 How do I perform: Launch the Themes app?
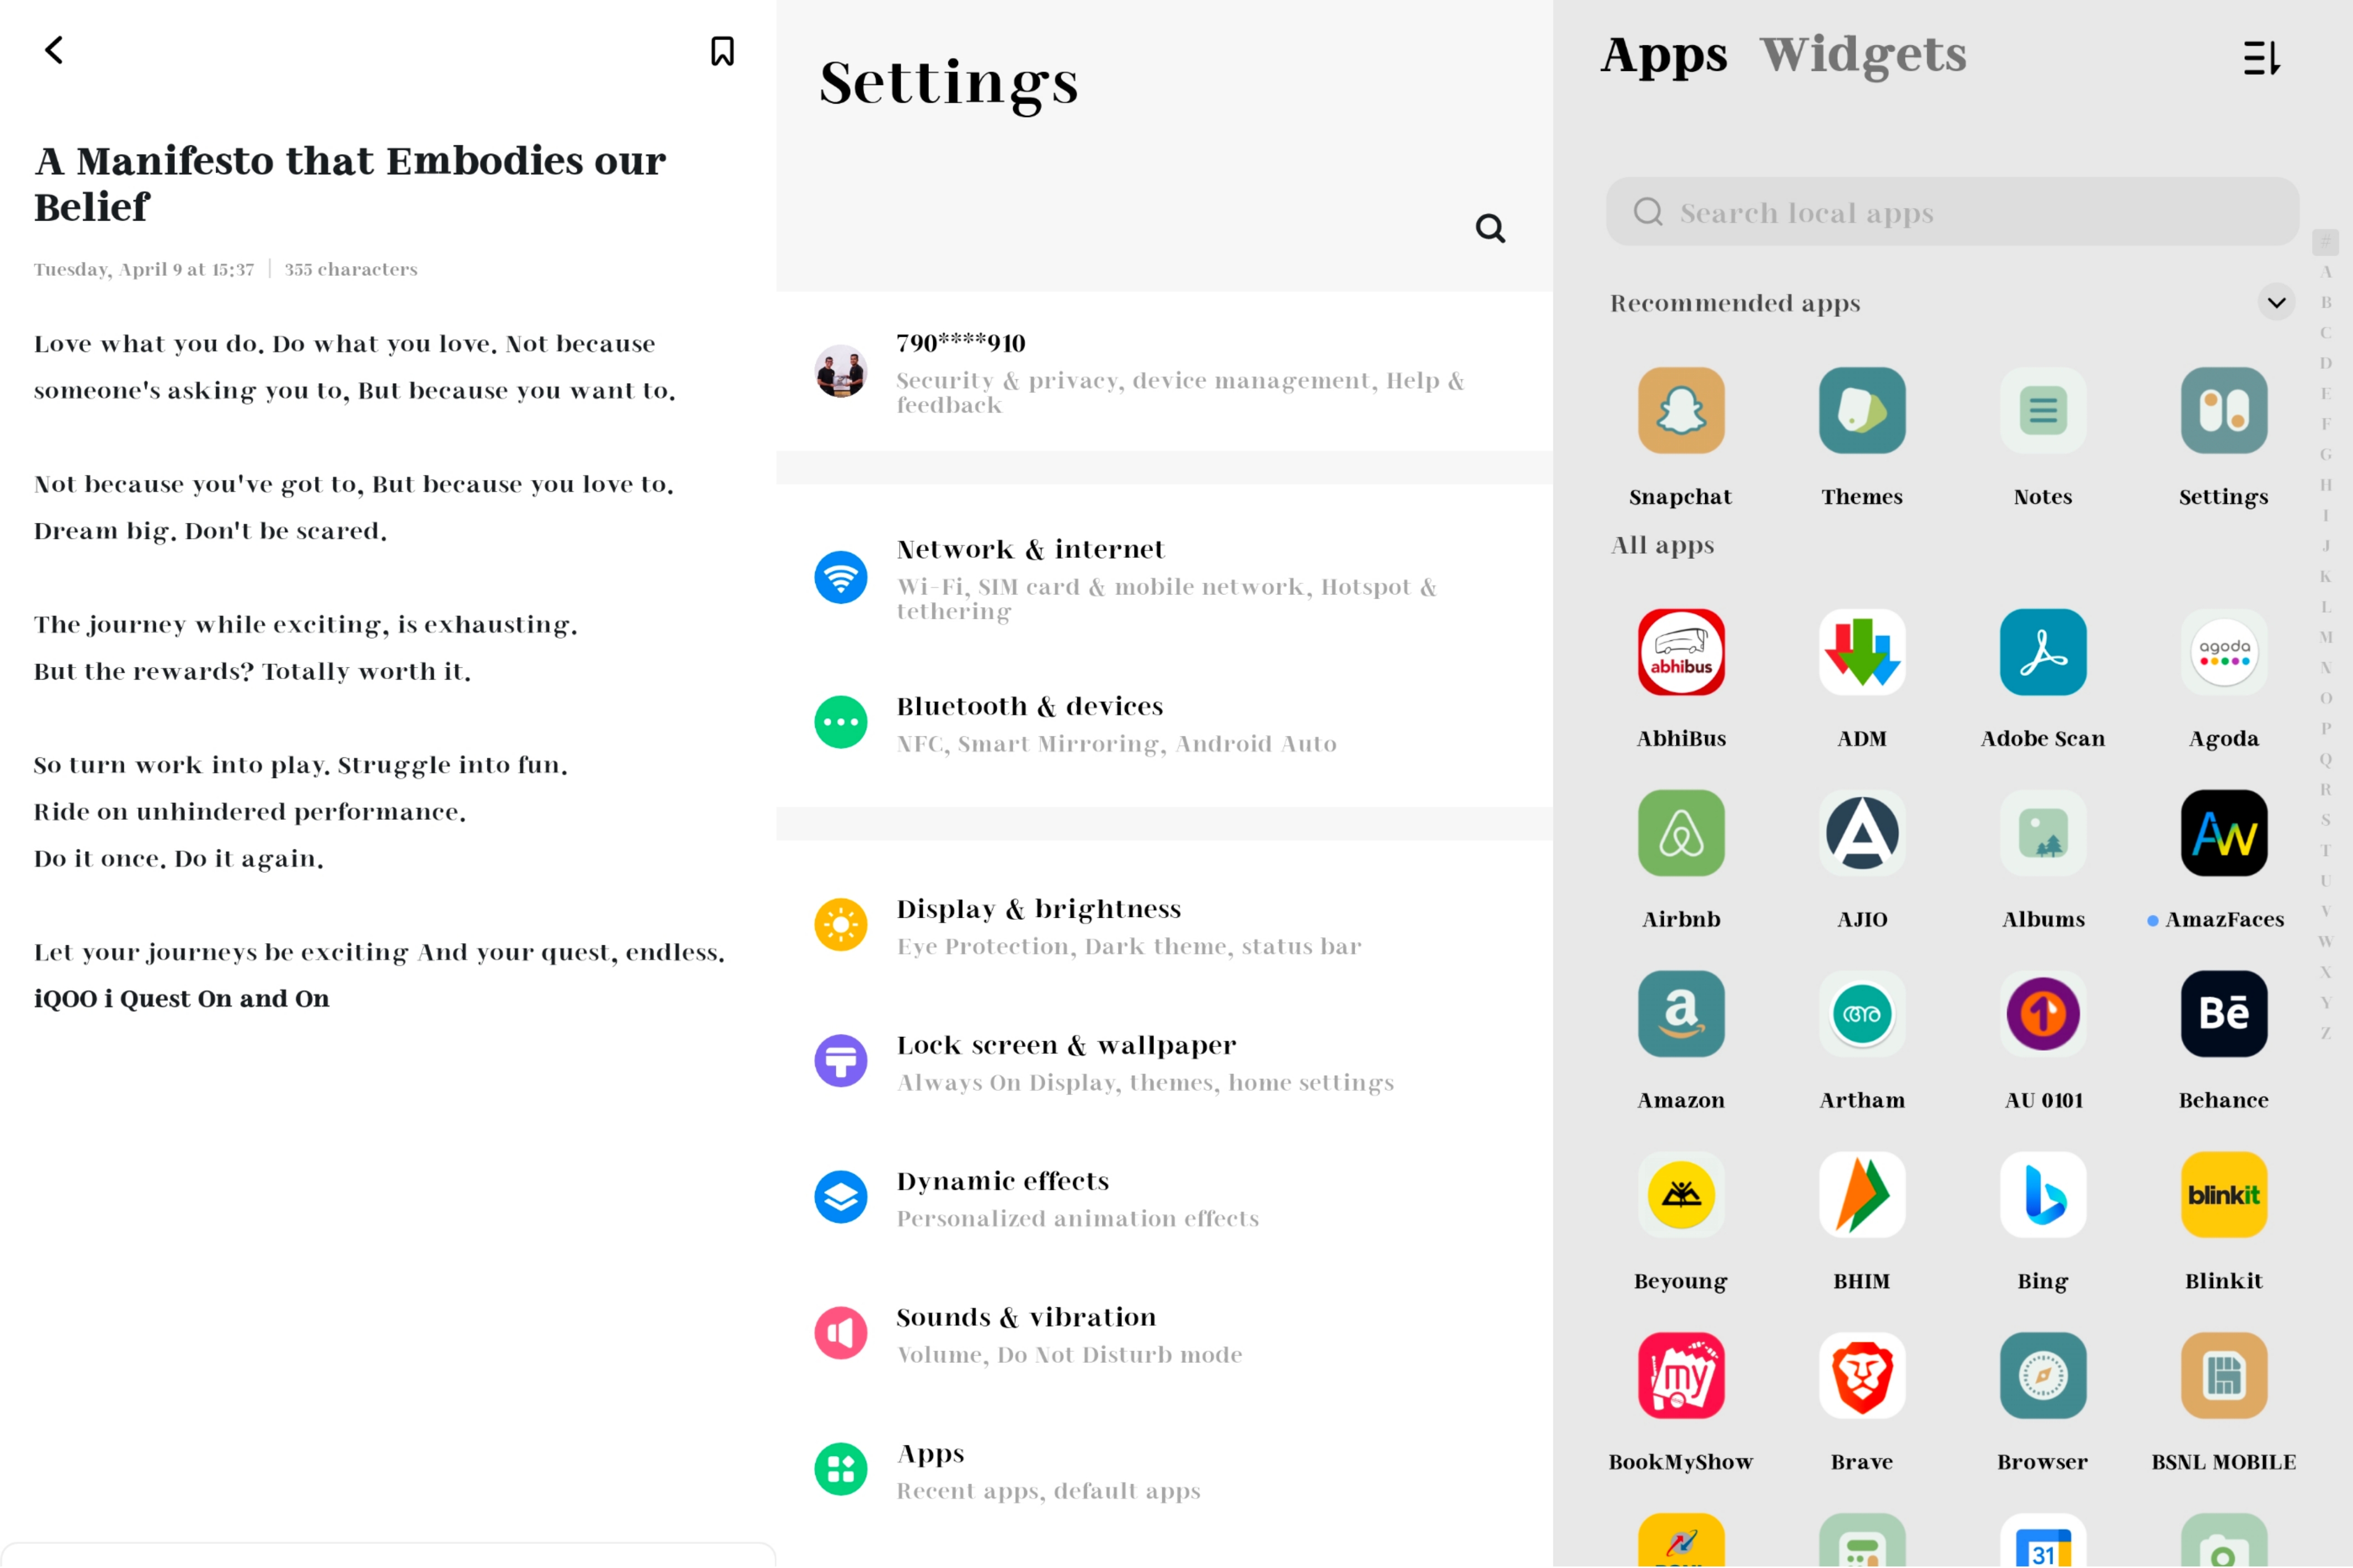click(1862, 410)
